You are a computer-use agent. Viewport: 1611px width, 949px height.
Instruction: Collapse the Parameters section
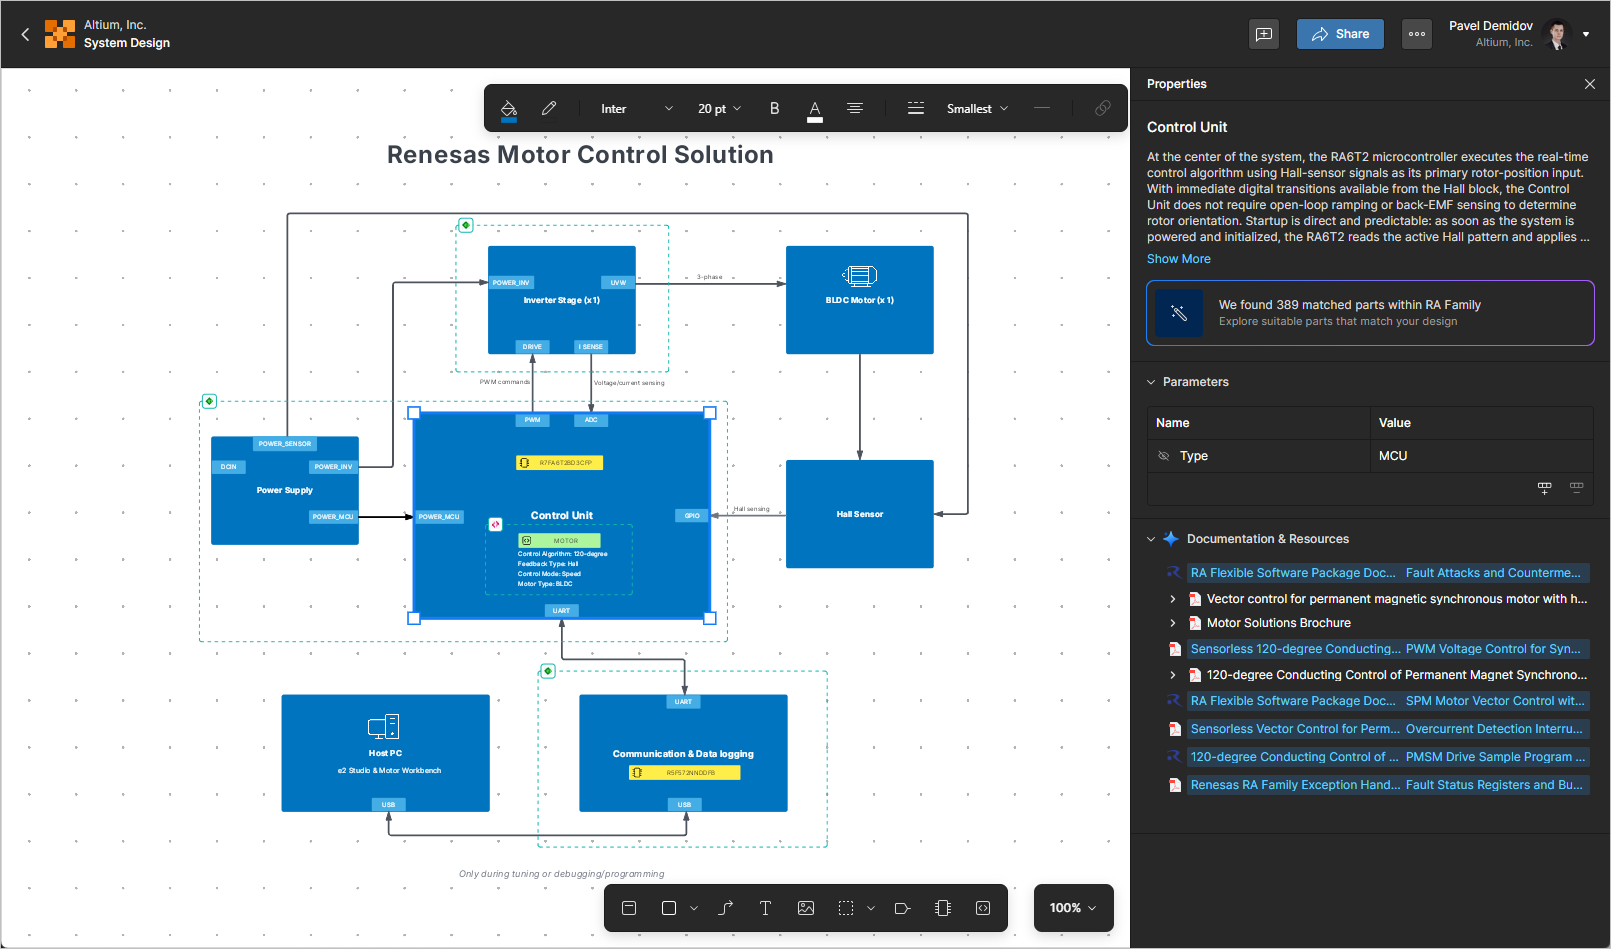[1151, 382]
